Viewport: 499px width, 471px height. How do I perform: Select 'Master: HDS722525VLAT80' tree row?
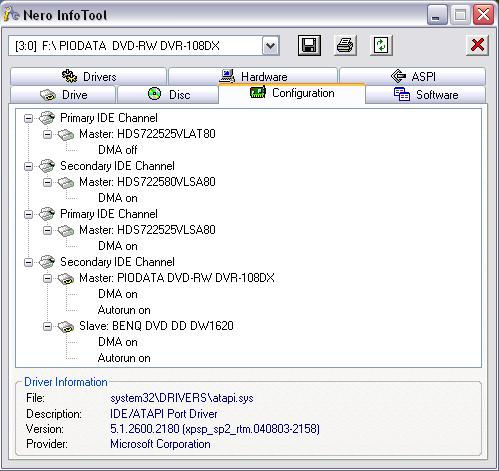(x=147, y=134)
